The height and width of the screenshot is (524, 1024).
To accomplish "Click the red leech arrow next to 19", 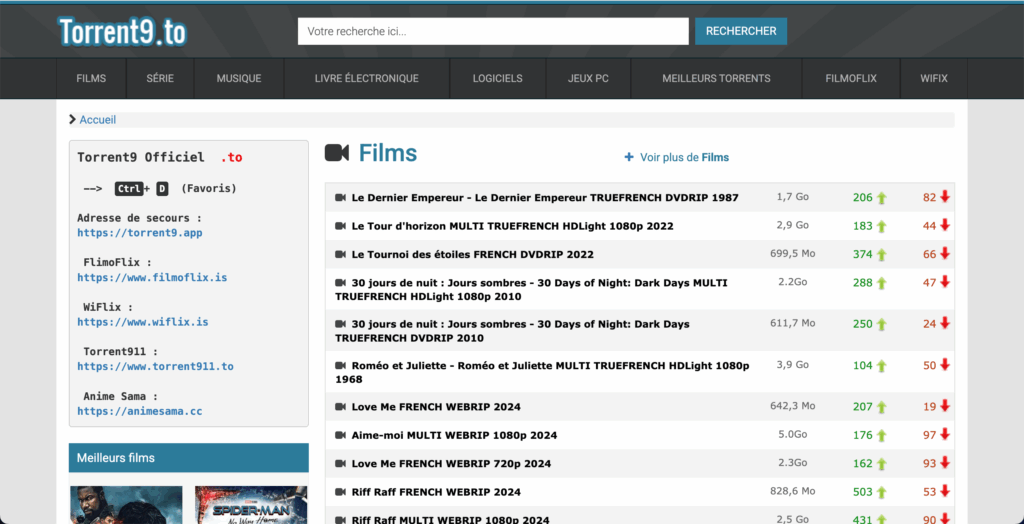I will tap(945, 406).
